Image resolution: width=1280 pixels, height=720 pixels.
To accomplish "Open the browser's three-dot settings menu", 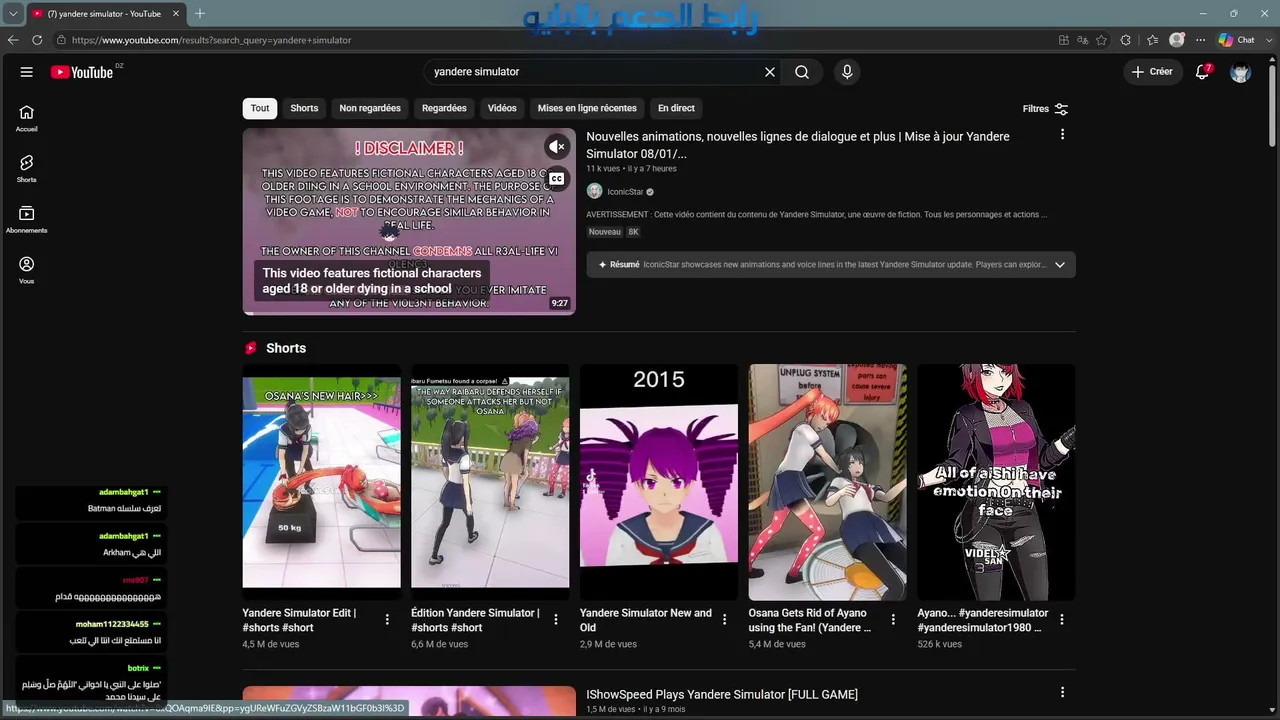I will [1199, 40].
